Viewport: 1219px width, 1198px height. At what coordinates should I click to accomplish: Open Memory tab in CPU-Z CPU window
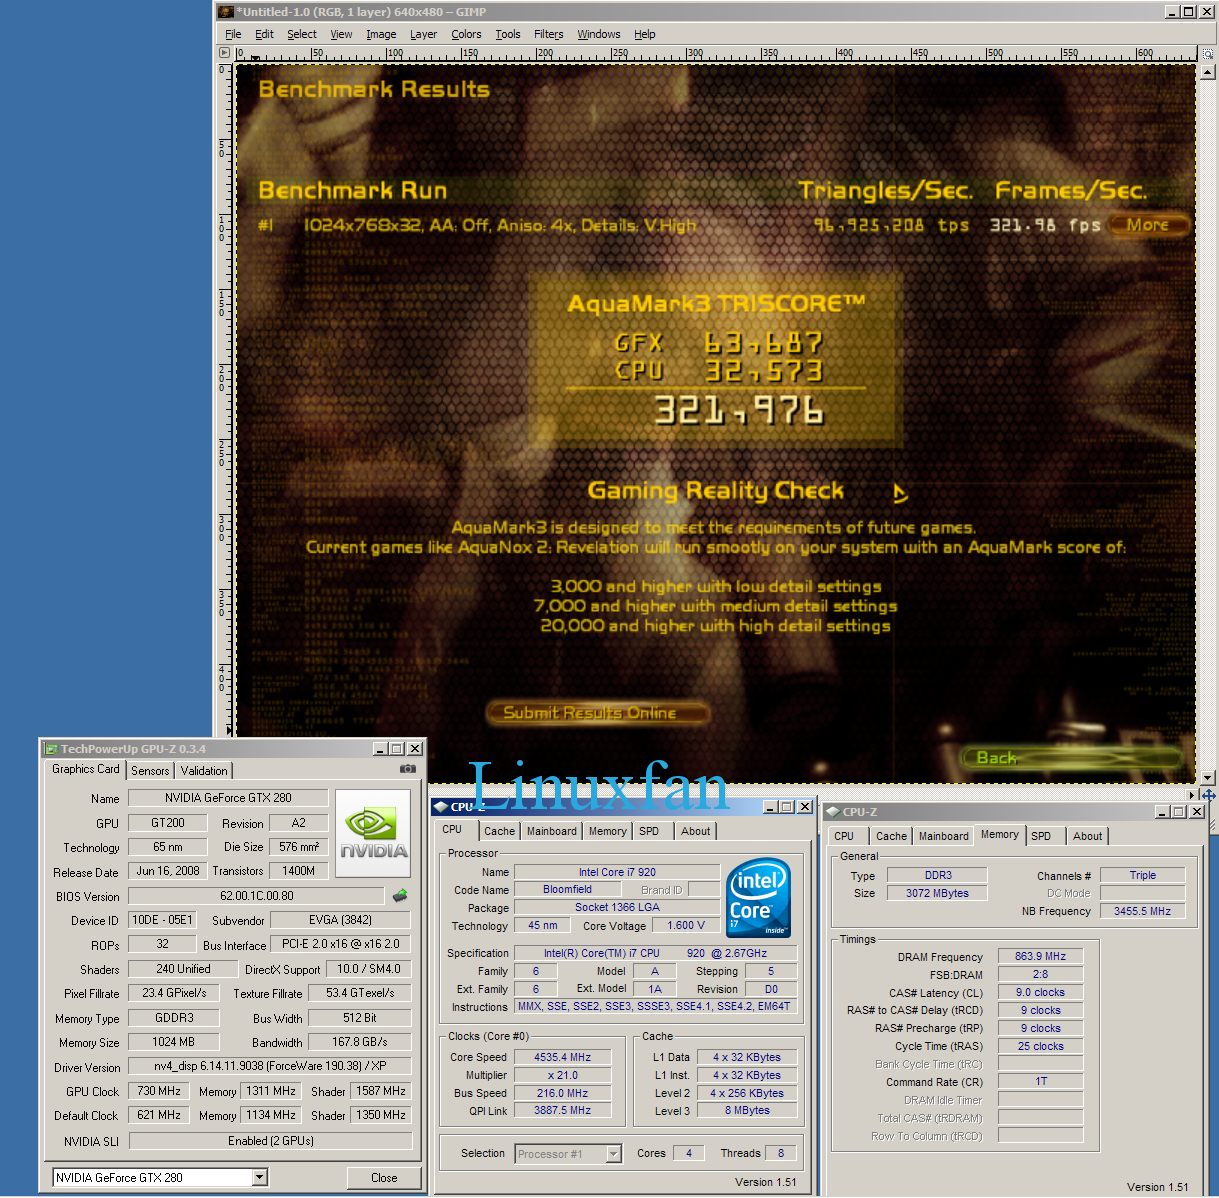point(607,831)
